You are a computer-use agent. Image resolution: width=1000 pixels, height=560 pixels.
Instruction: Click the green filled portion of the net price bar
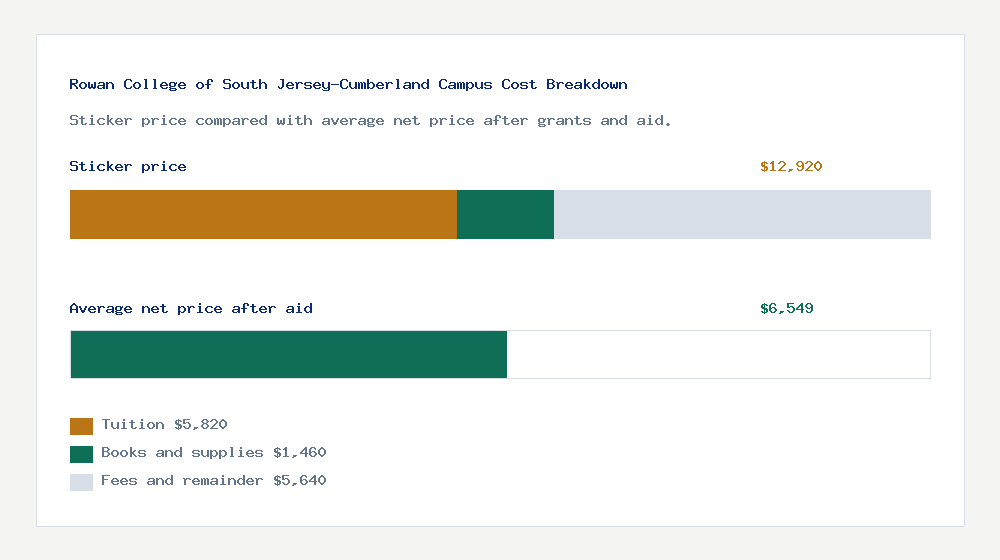coord(289,354)
